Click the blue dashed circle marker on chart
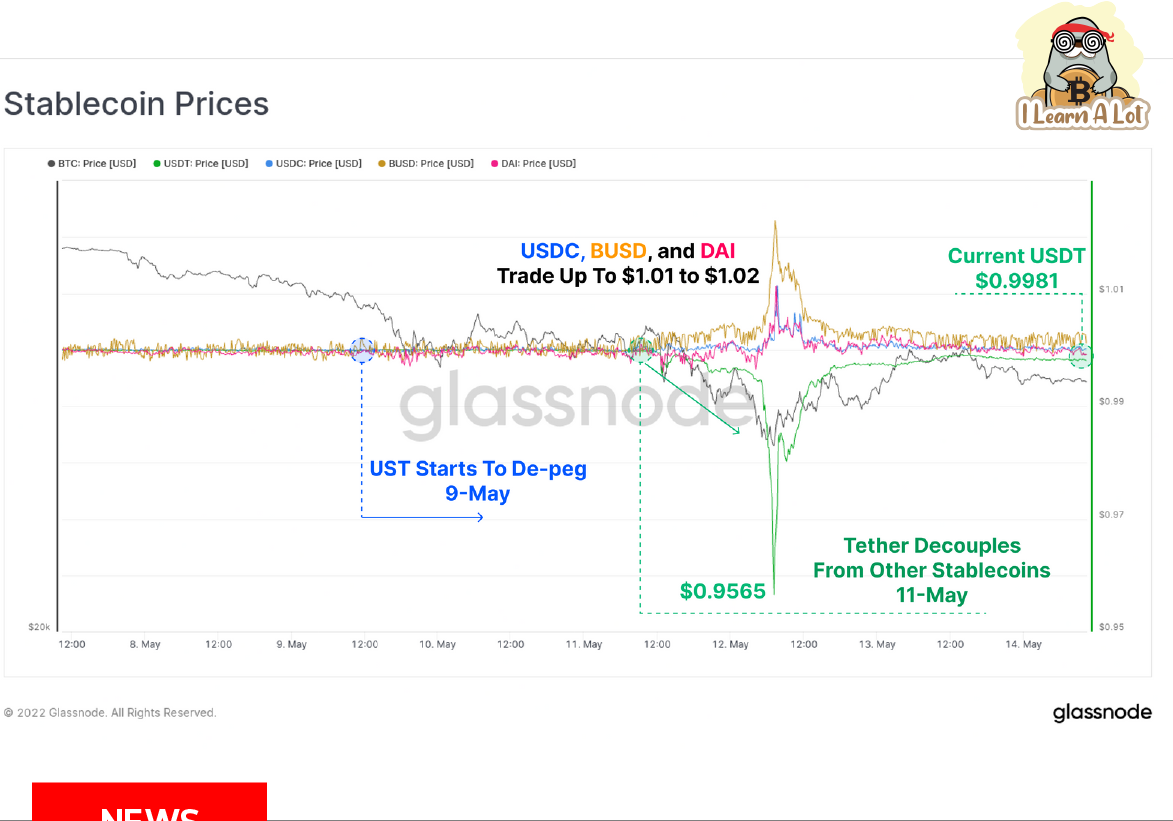1173x821 pixels. (363, 350)
